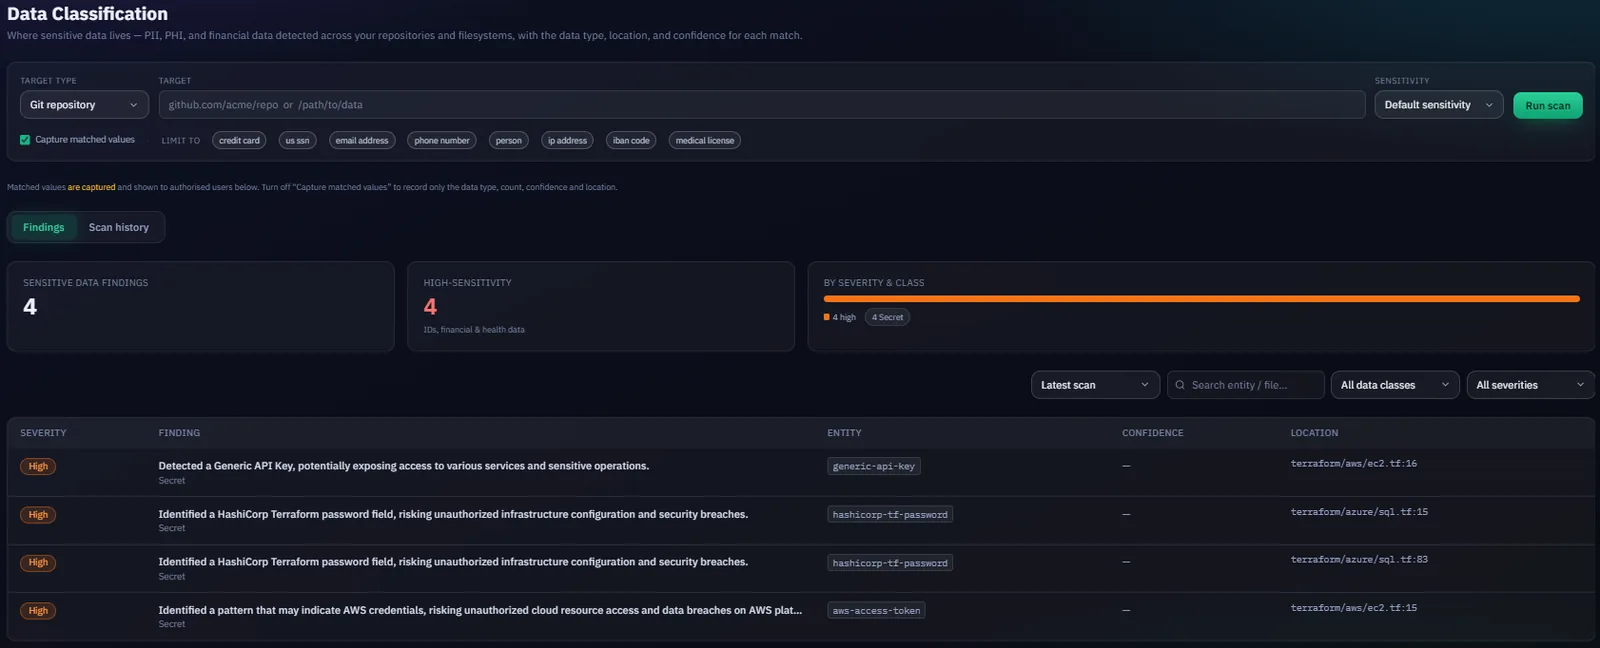Viewport: 1600px width, 648px height.
Task: Select the phone number filter chip
Action: (x=442, y=141)
